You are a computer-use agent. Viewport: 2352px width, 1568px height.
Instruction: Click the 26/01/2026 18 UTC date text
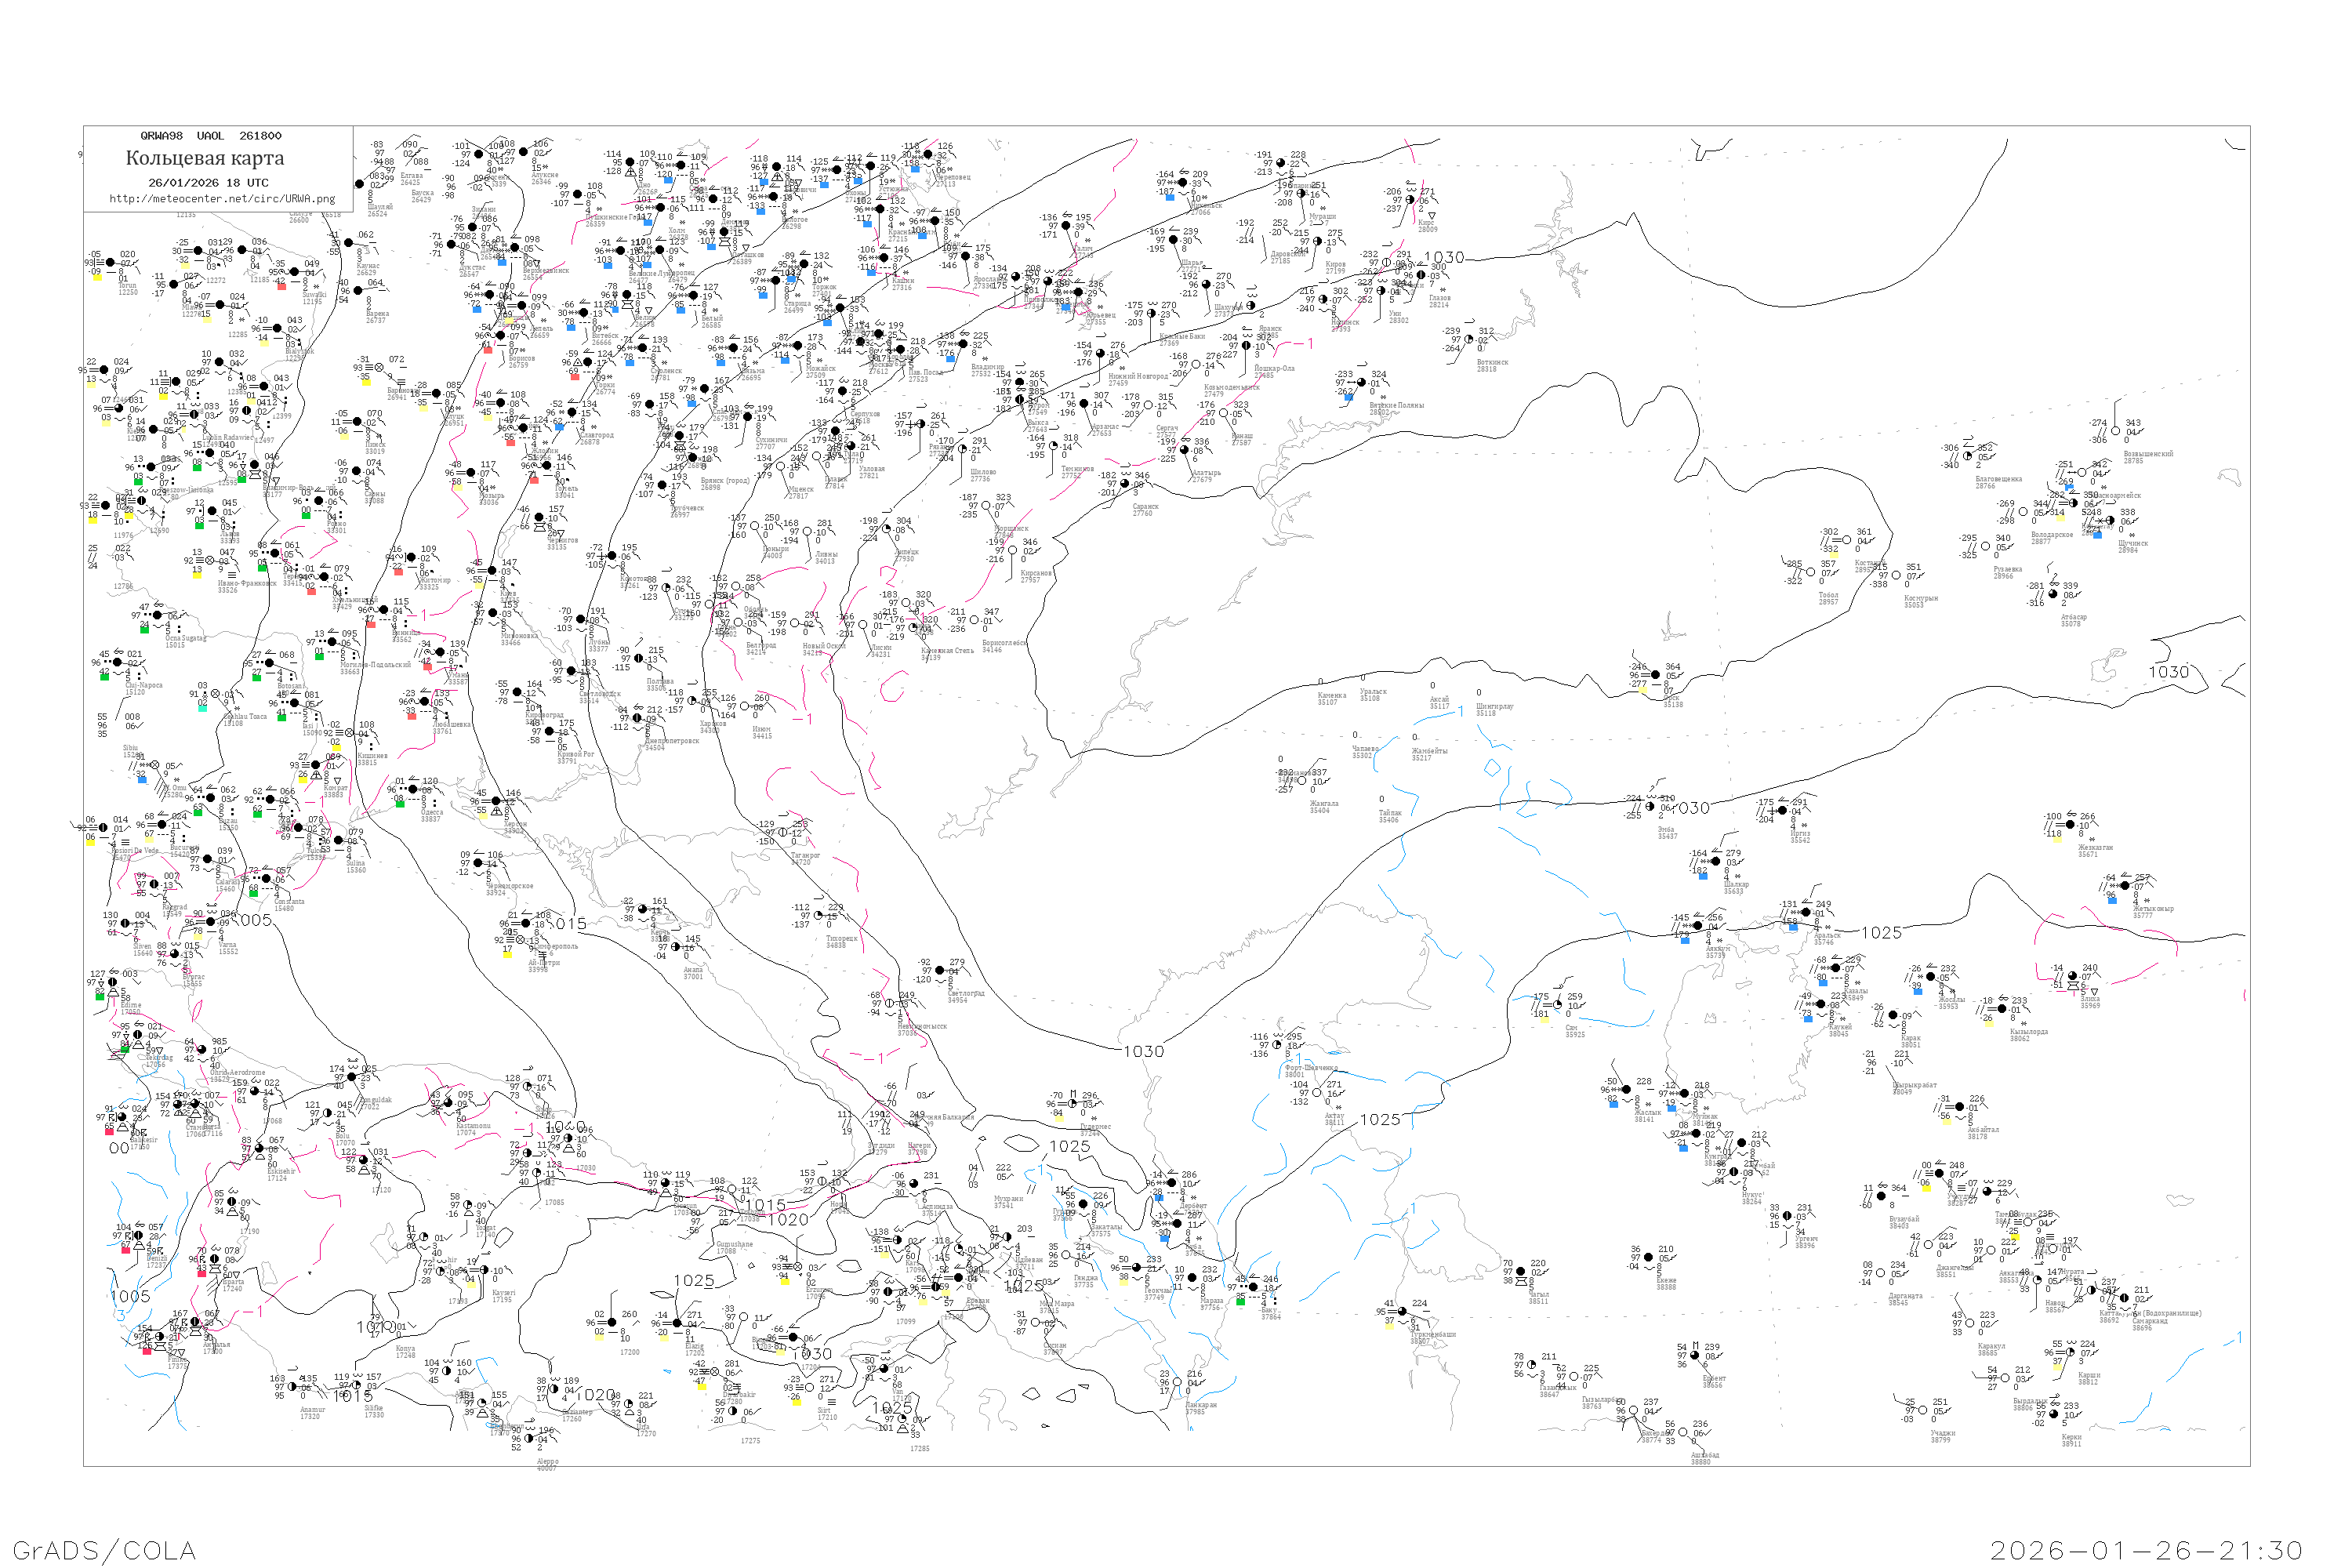(208, 182)
